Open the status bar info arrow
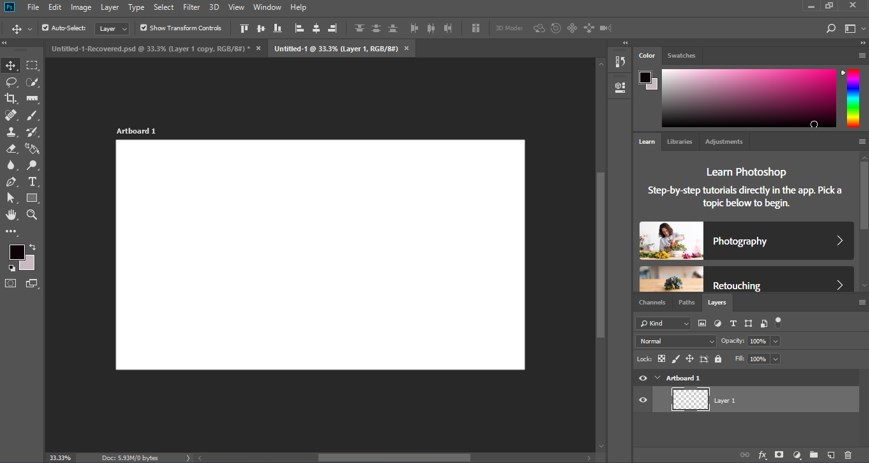 pyautogui.click(x=188, y=458)
